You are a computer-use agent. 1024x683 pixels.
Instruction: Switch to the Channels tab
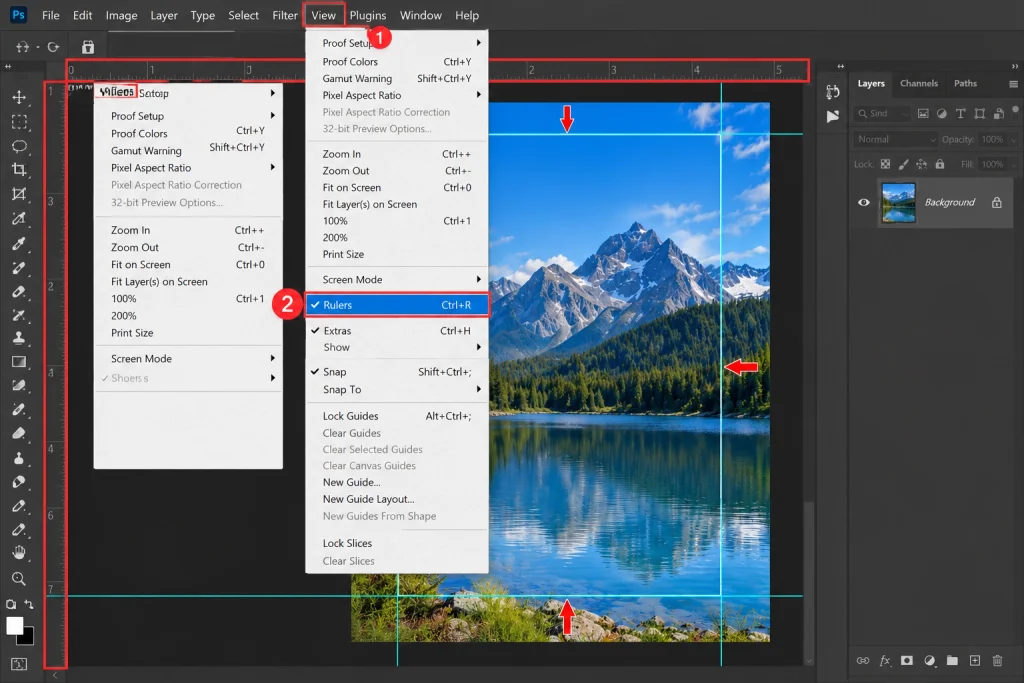click(918, 84)
